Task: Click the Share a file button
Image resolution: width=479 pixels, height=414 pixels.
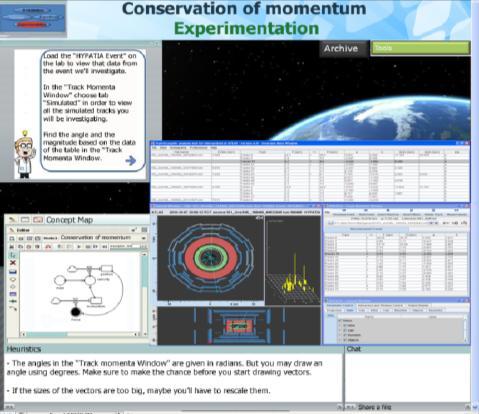Action: (x=374, y=407)
